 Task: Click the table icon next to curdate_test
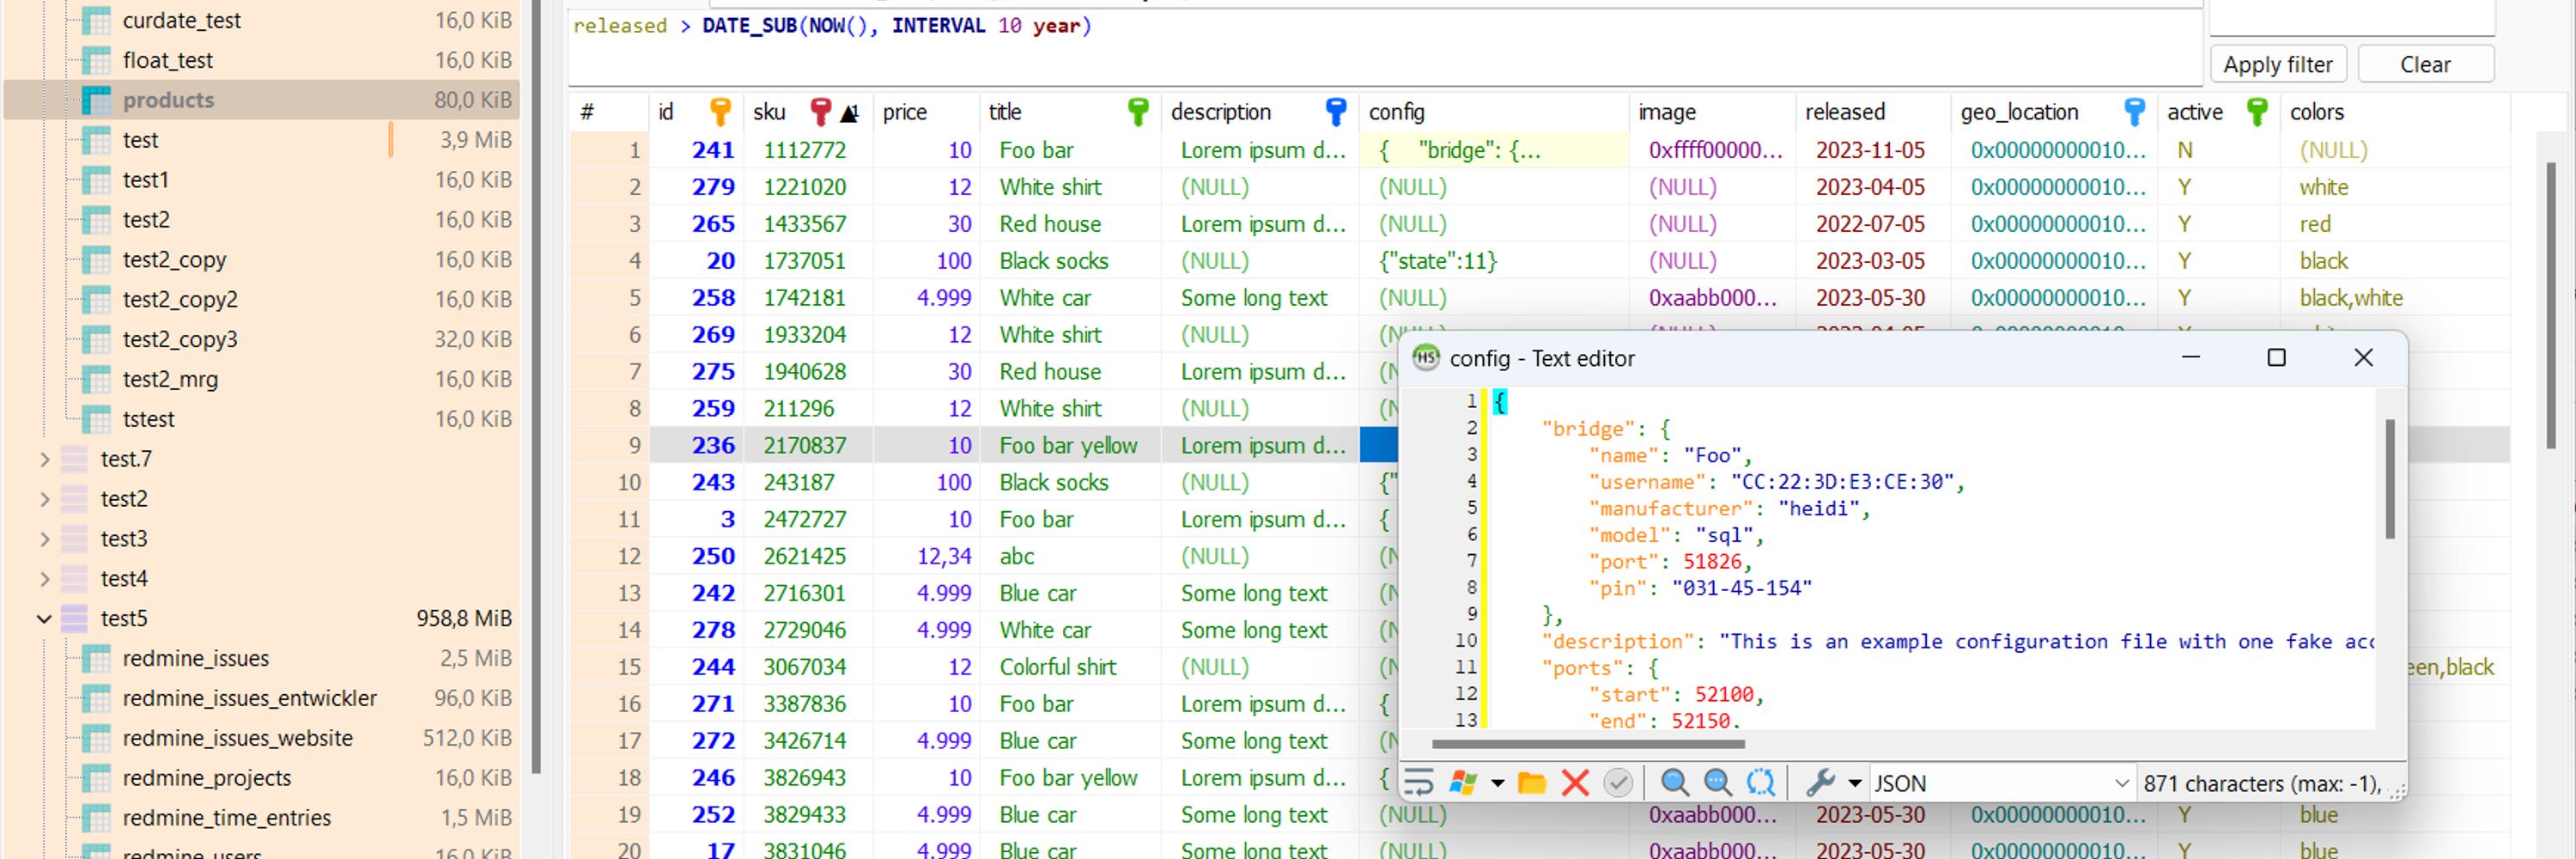tap(96, 20)
